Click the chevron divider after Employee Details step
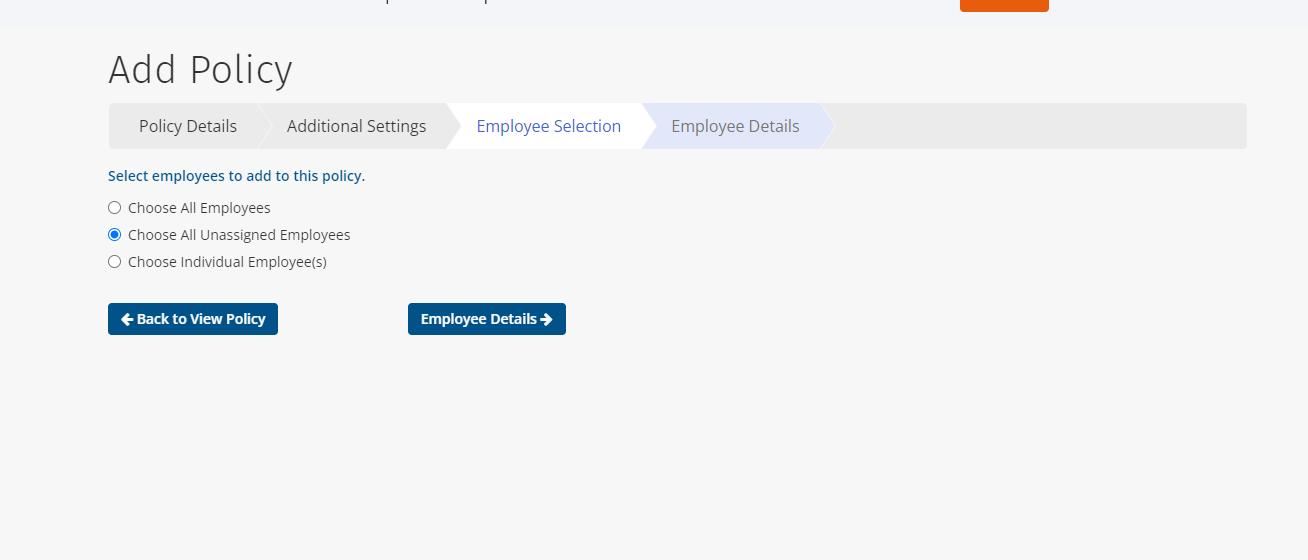Screen dimensions: 1308x560 828,126
